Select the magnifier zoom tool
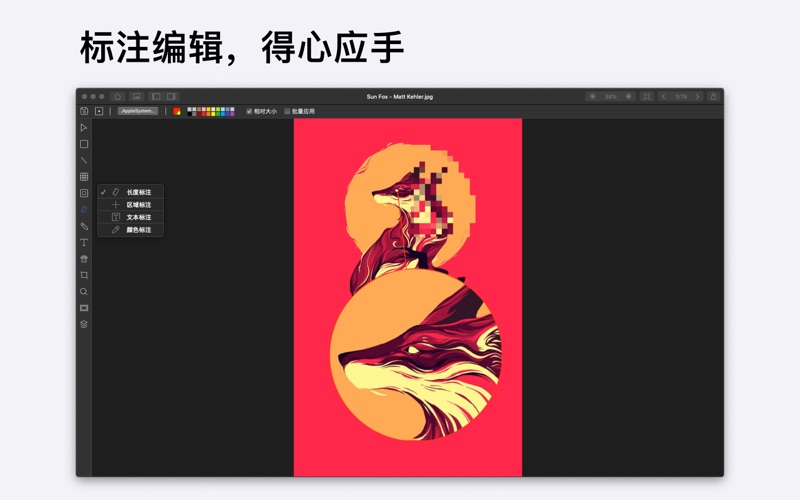The width and height of the screenshot is (800, 500). (x=84, y=291)
